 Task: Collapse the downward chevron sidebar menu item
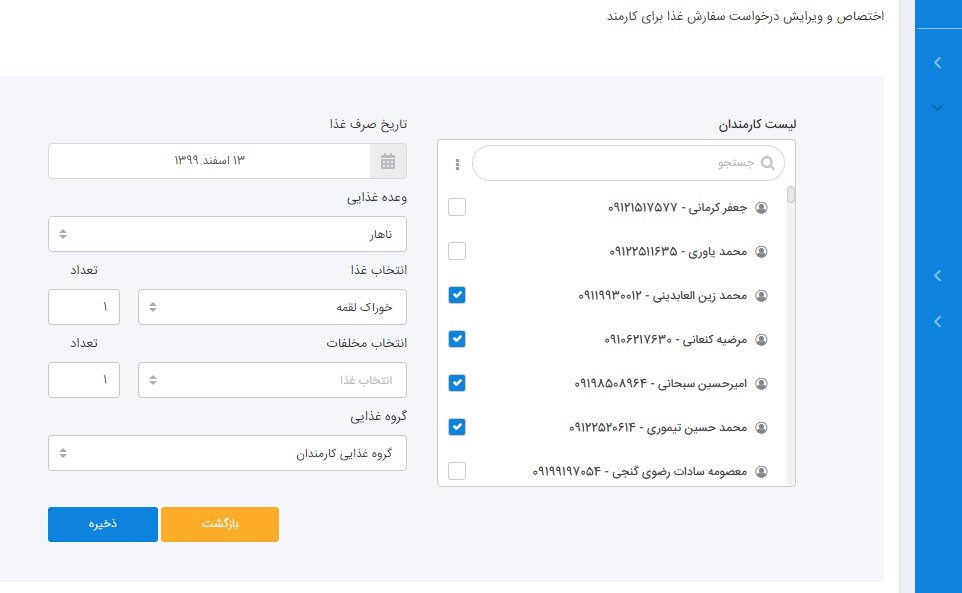click(x=937, y=108)
